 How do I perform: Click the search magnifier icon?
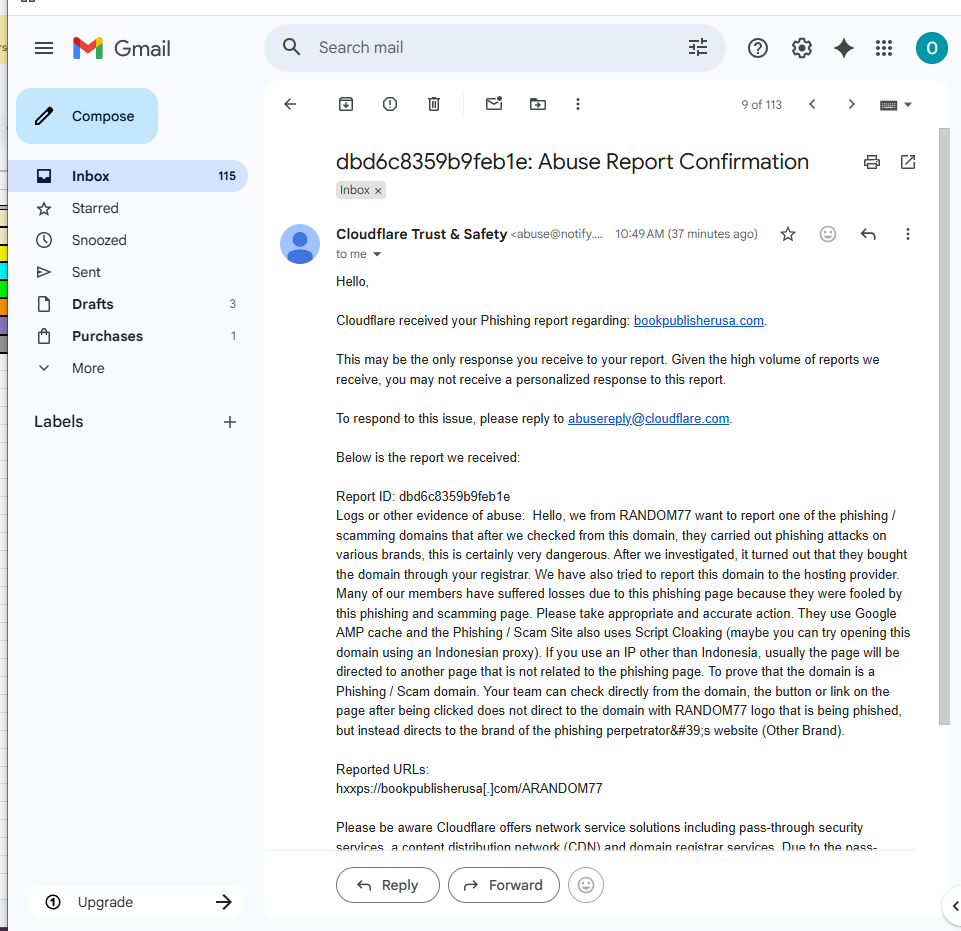point(291,47)
